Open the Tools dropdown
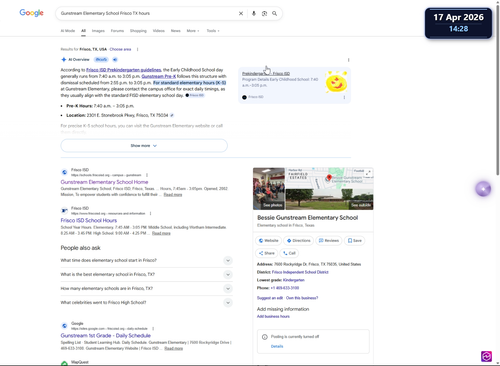 pos(213,31)
